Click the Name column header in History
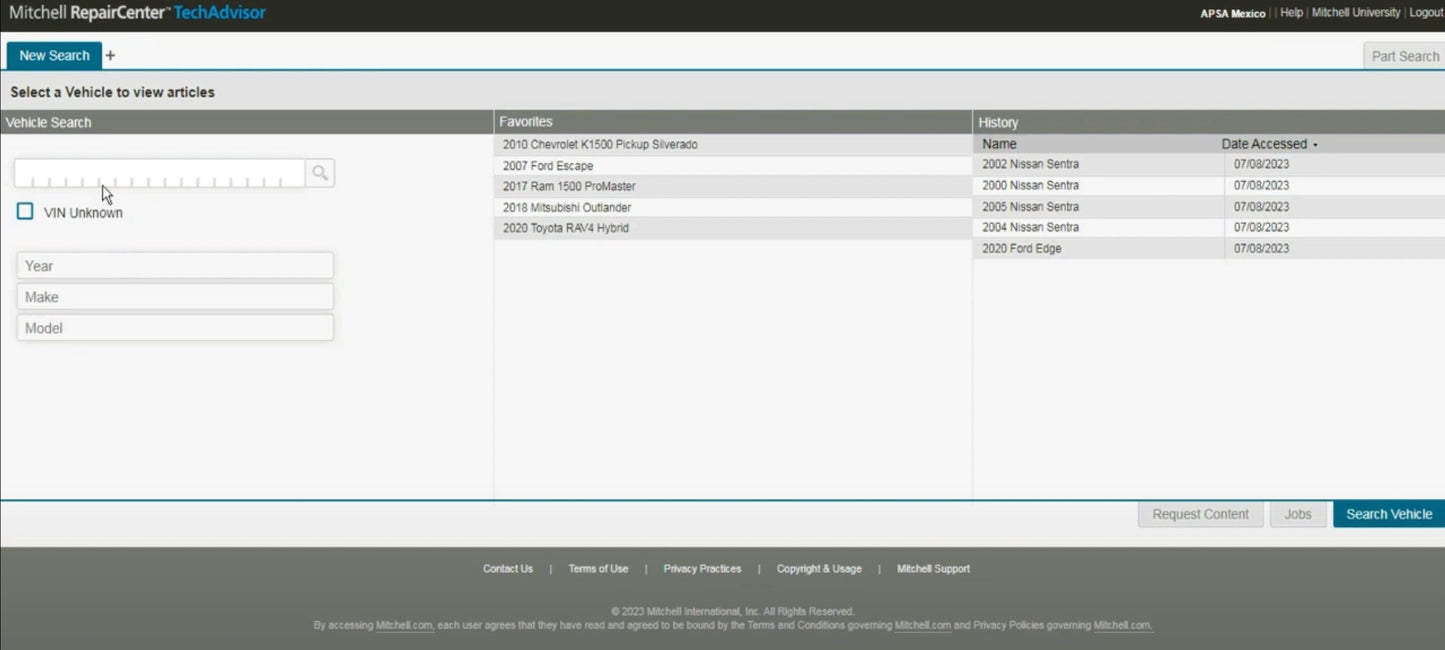The image size is (1445, 650). [999, 144]
